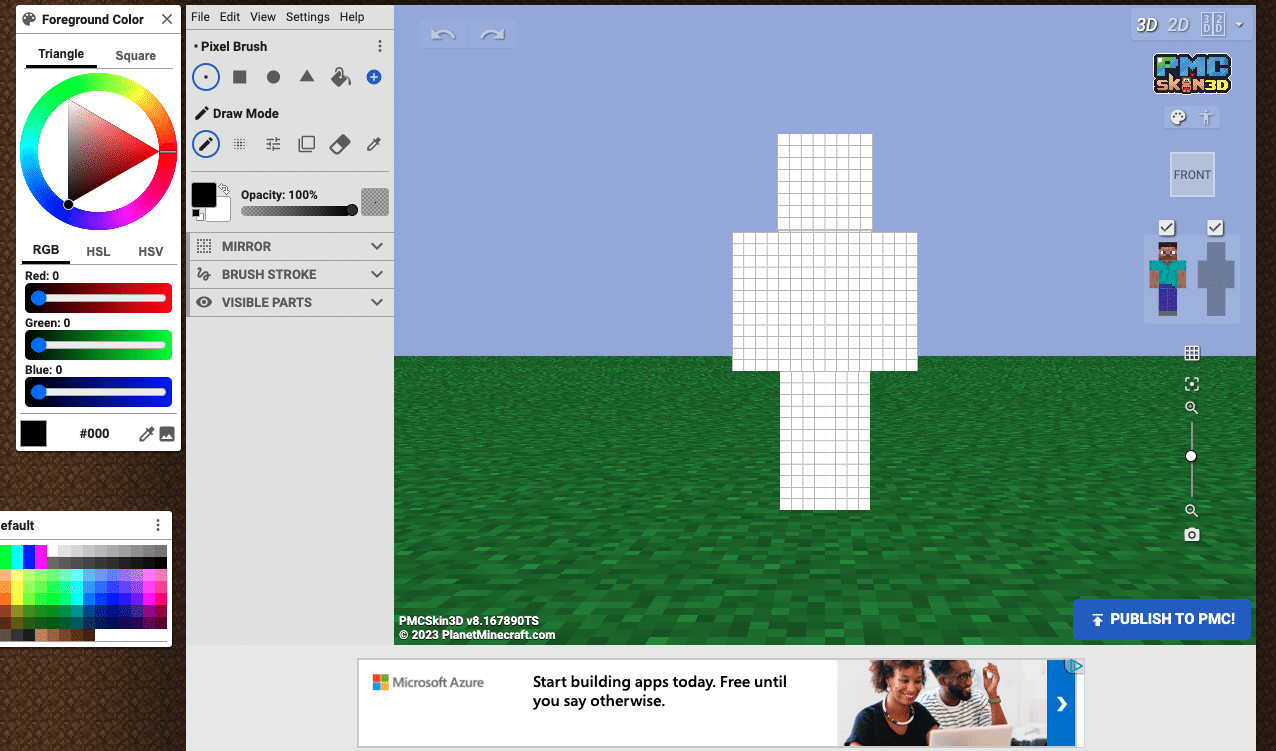Switch to the Square color picker tab
The height and width of the screenshot is (751, 1276).
(x=136, y=55)
